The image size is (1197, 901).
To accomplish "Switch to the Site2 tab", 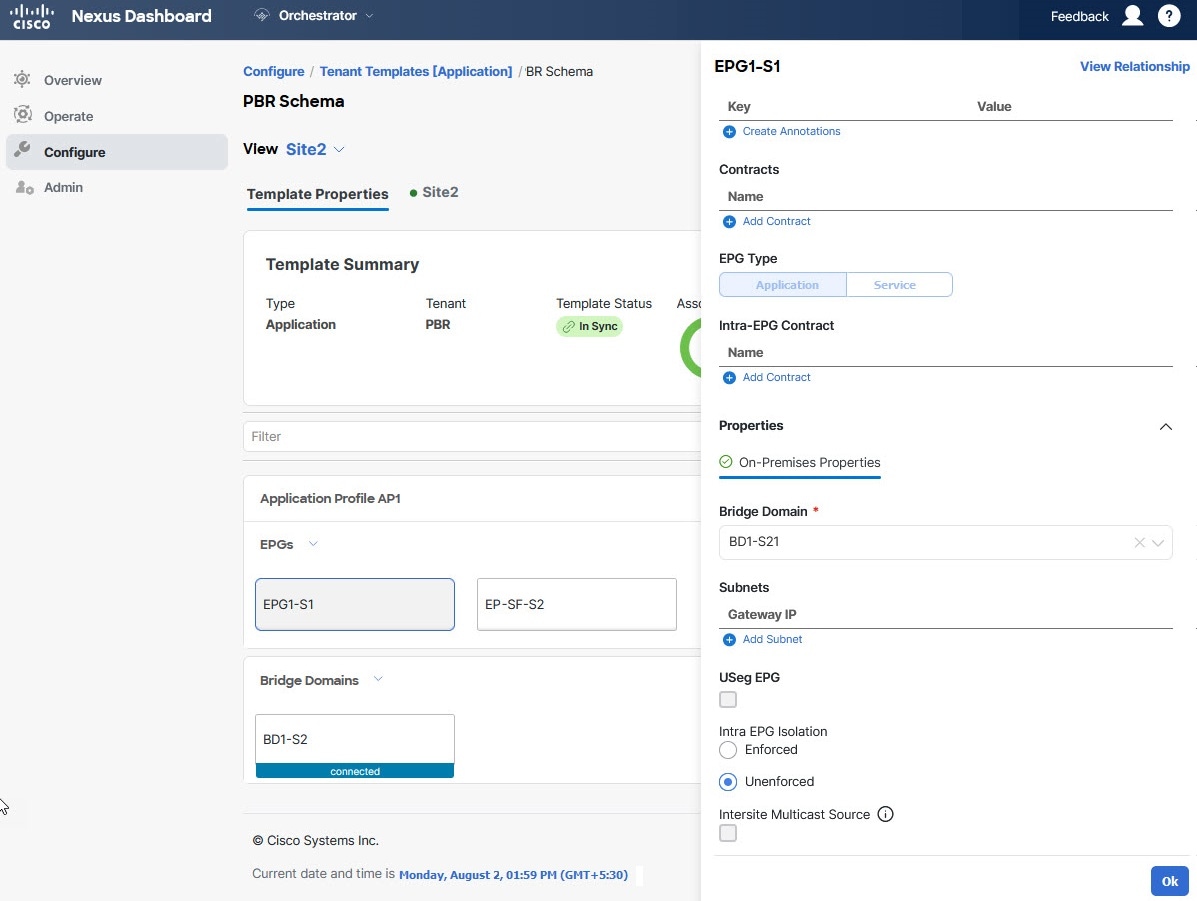I will click(434, 192).
